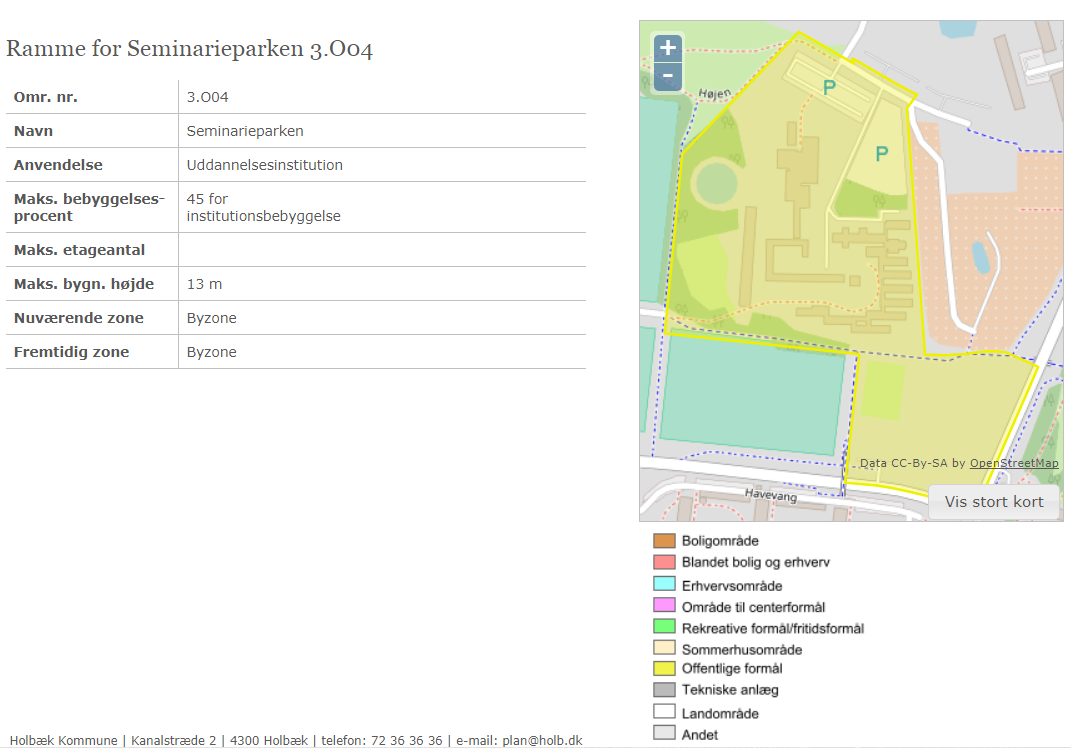
Task: Click the lower-right parking P symbol on map
Action: tap(881, 154)
